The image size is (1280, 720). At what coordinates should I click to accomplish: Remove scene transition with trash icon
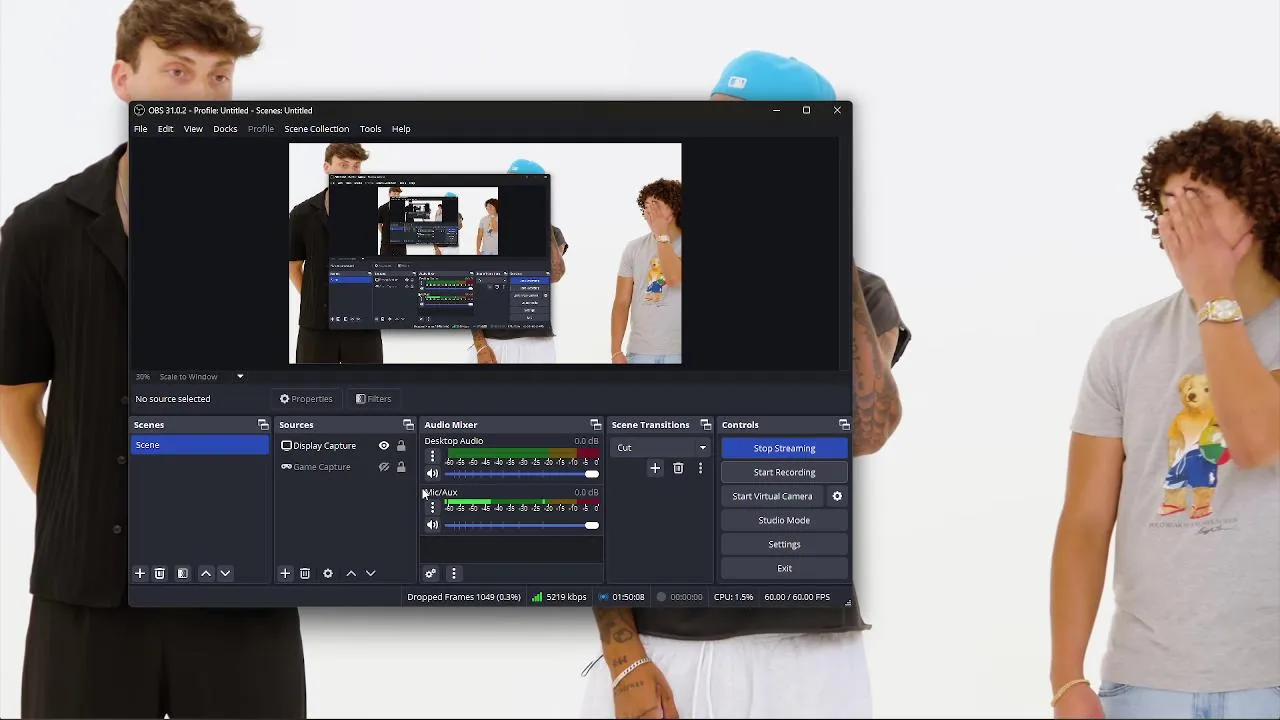(x=678, y=468)
